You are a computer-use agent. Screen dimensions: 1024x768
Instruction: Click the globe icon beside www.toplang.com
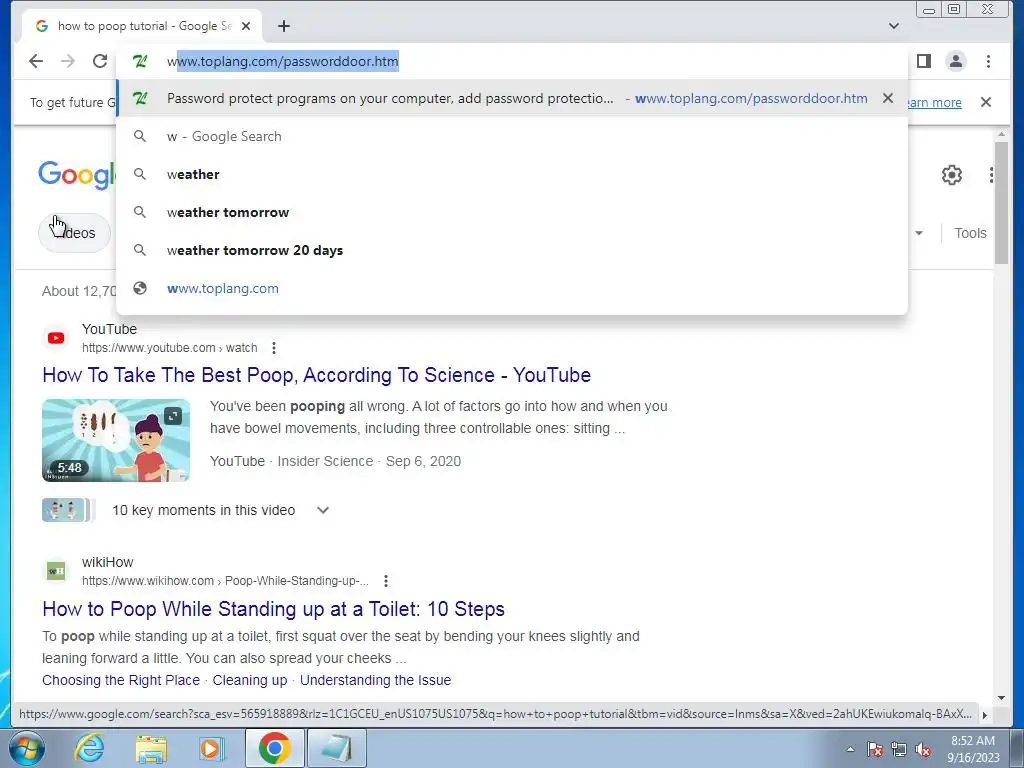pos(140,288)
